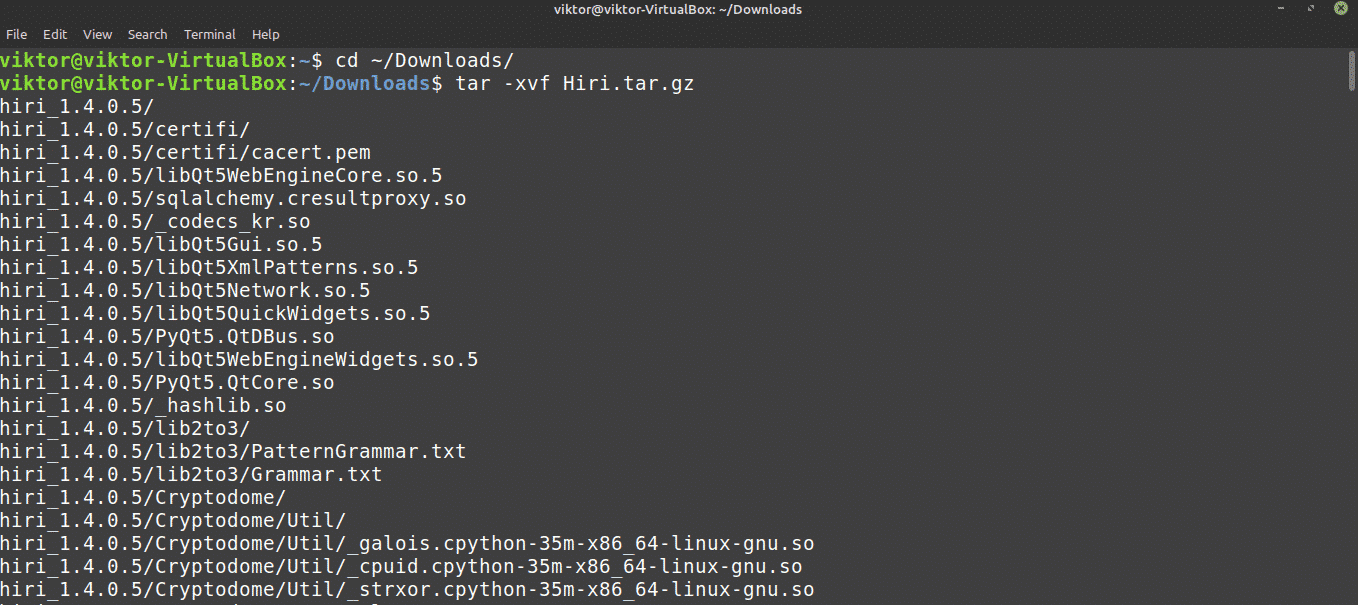Image resolution: width=1358 pixels, height=605 pixels.
Task: Click the vertical scrollbar thumb
Action: (x=1351, y=70)
